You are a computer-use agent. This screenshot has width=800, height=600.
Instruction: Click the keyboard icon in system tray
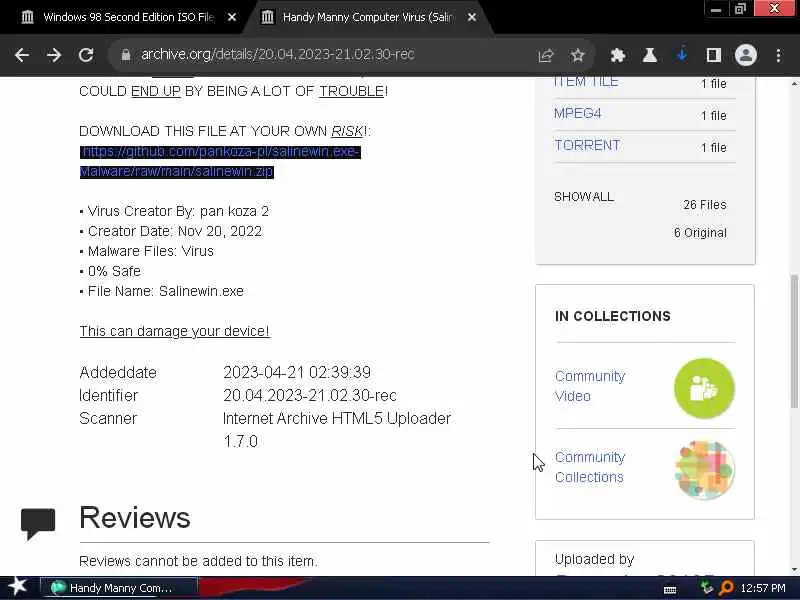click(x=670, y=589)
